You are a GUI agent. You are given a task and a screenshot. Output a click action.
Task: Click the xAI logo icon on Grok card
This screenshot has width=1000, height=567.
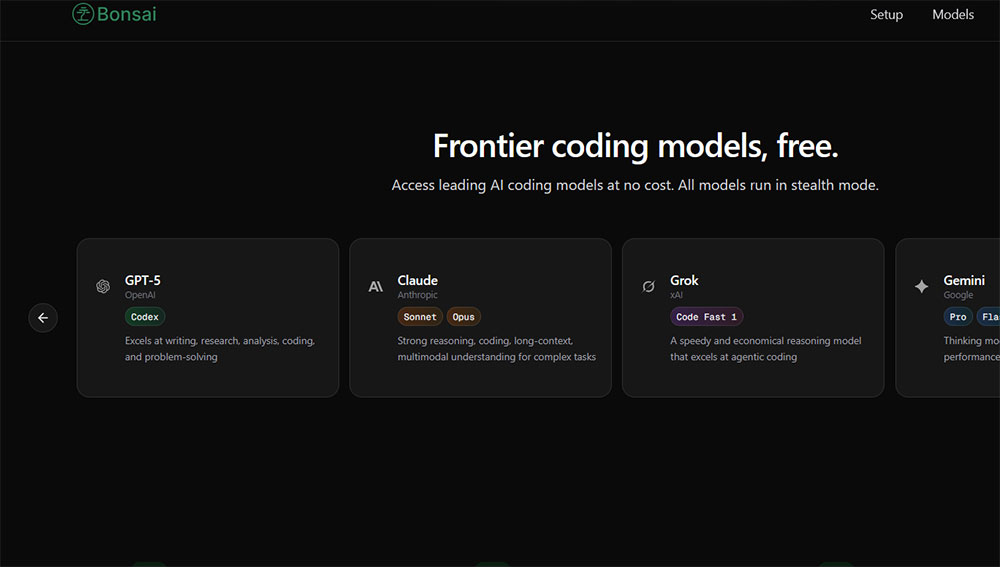click(649, 286)
